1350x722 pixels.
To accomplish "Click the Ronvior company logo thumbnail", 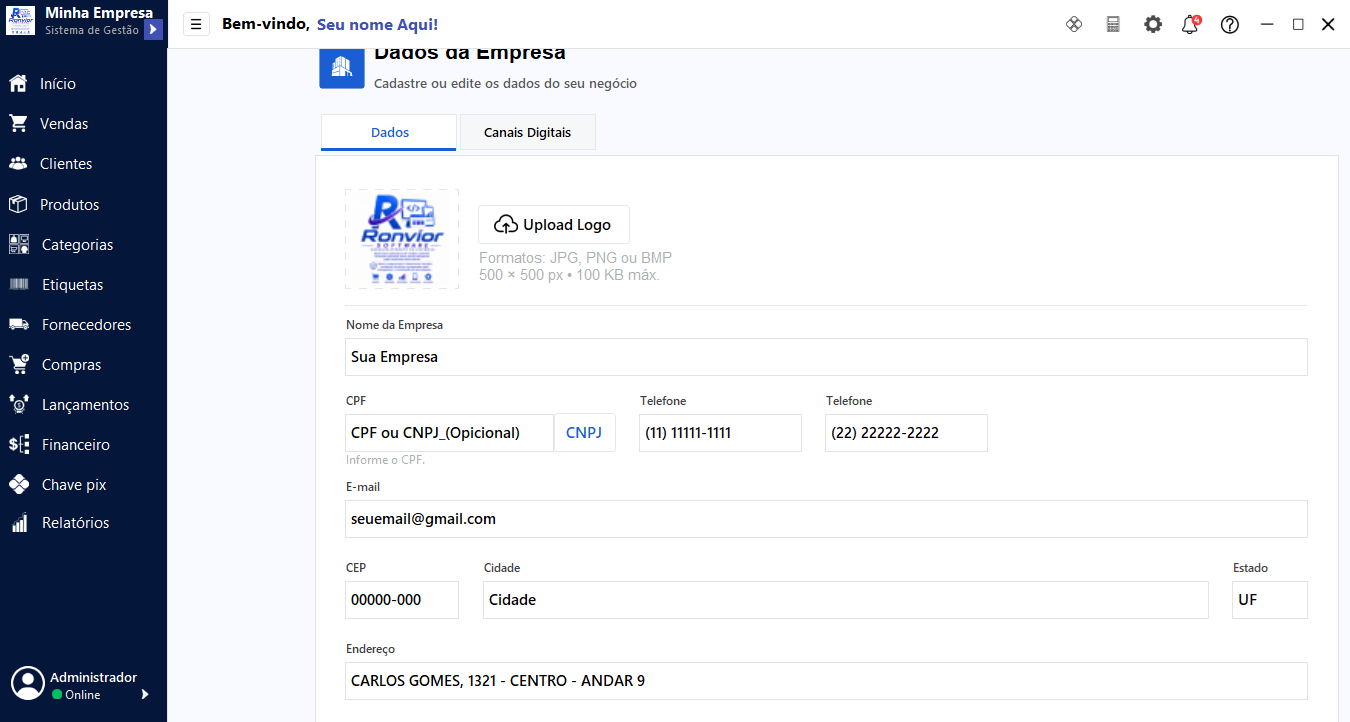I will (x=402, y=239).
